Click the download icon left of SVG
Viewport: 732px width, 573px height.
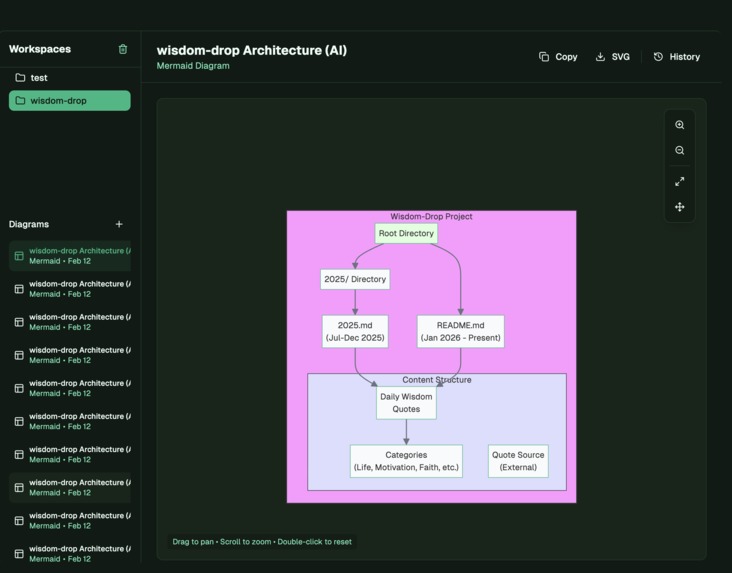[600, 57]
